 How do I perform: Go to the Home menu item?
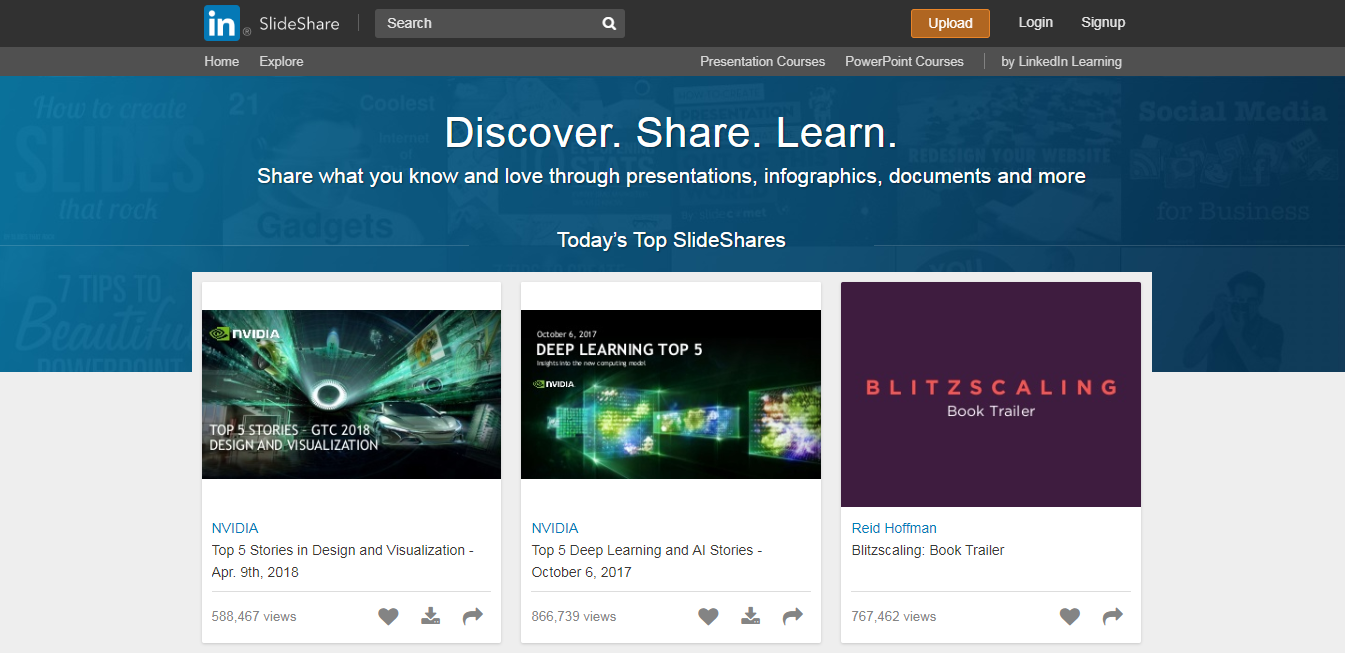222,61
